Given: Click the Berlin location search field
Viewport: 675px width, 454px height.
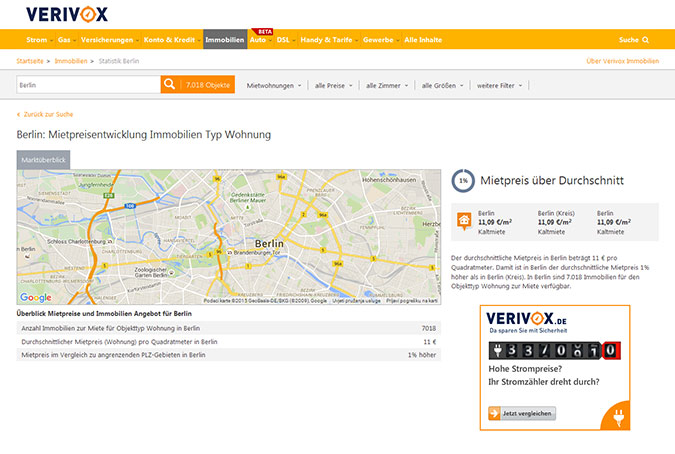Looking at the screenshot, I should point(89,85).
